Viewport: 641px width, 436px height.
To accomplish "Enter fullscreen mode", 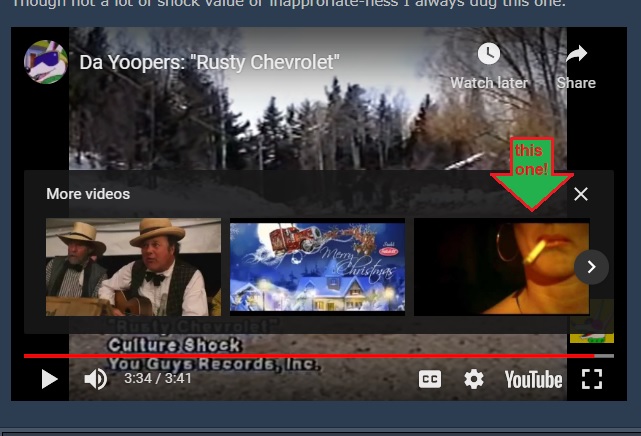I will click(592, 379).
